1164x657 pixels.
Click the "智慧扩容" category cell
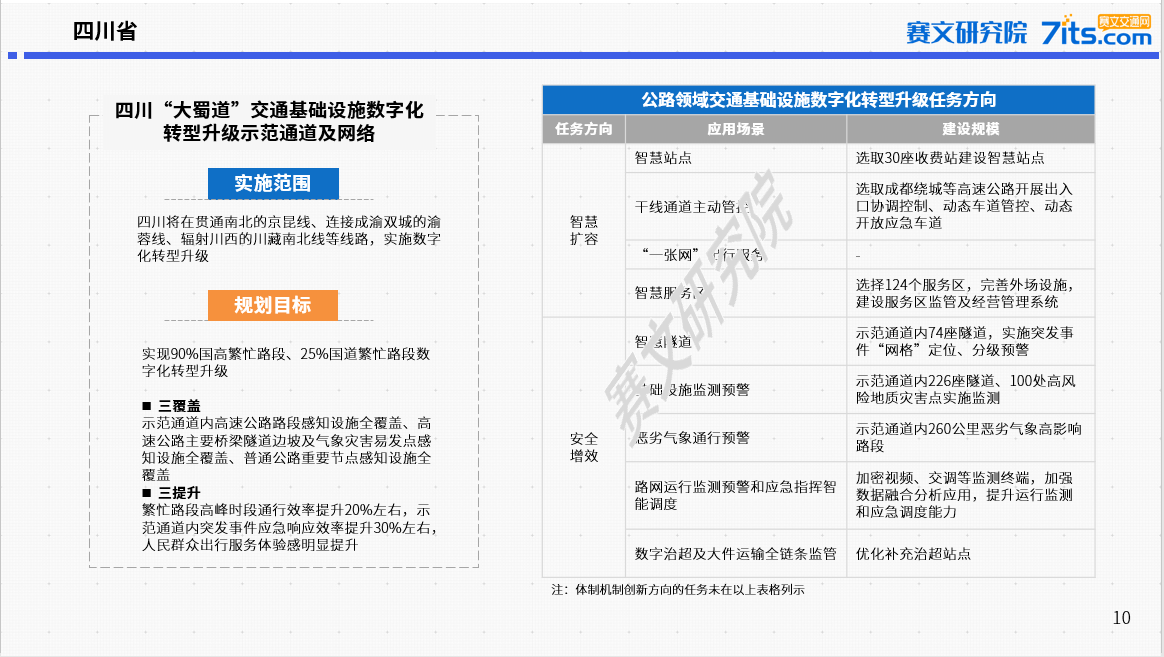click(583, 230)
